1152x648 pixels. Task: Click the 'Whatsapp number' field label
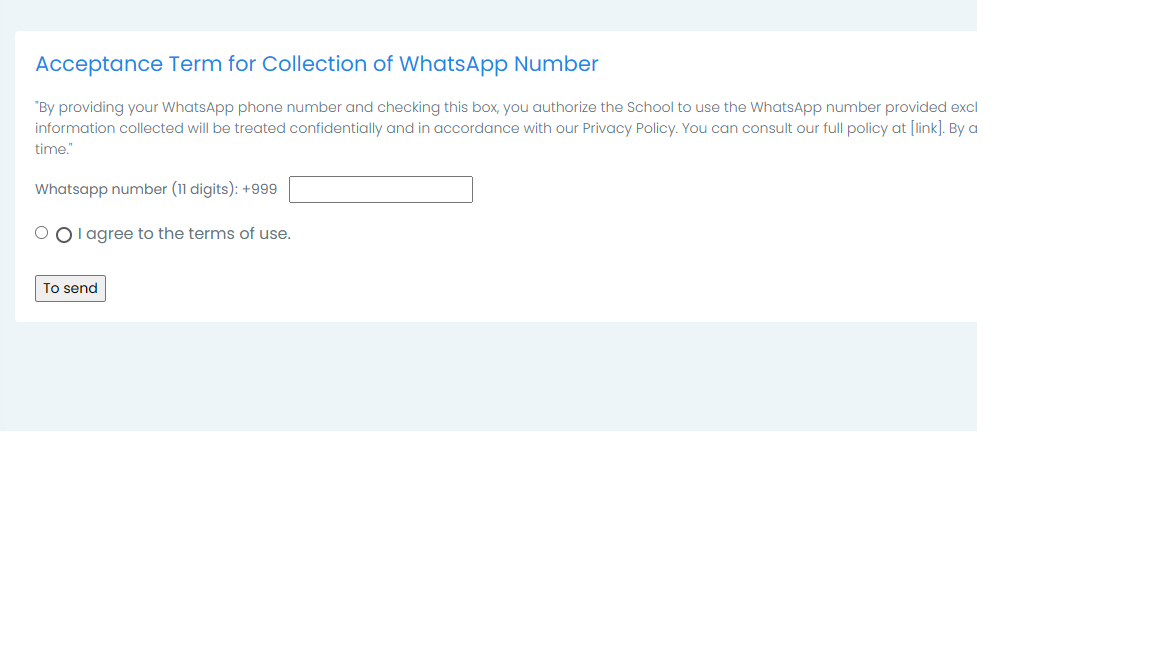tap(101, 190)
